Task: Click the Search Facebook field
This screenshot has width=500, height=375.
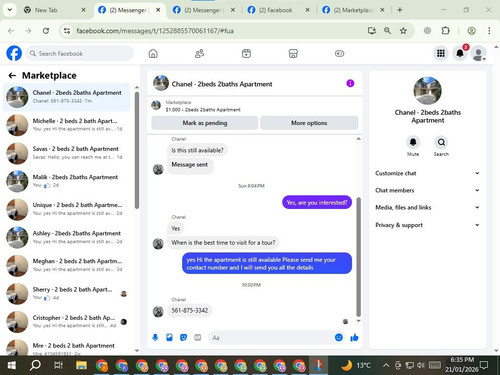Action: point(80,53)
